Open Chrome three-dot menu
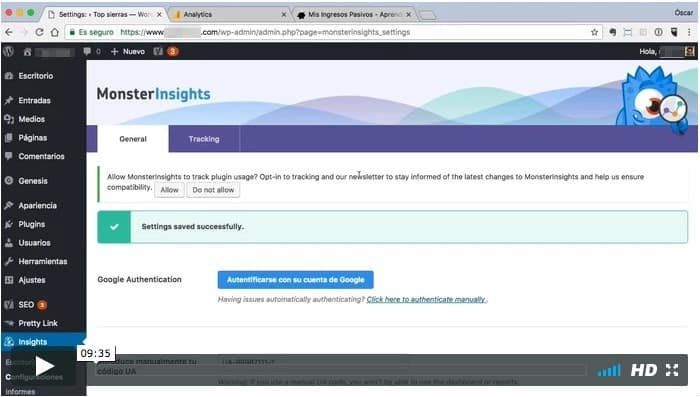 point(689,32)
